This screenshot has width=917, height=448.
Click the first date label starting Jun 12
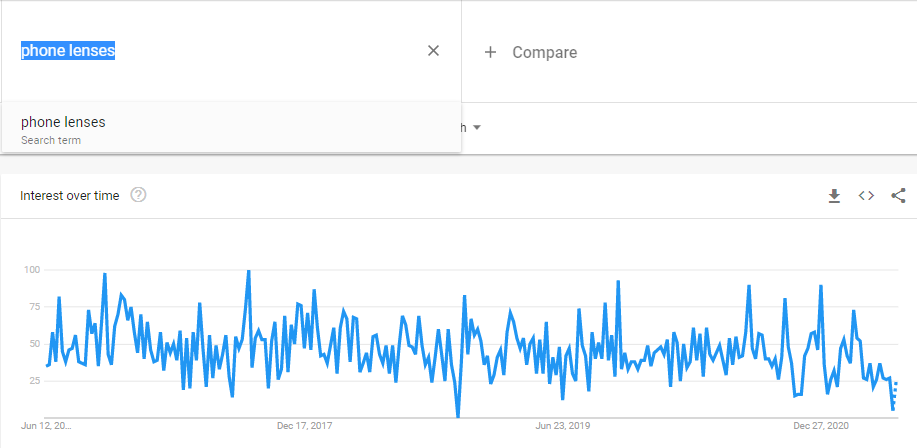tap(46, 425)
